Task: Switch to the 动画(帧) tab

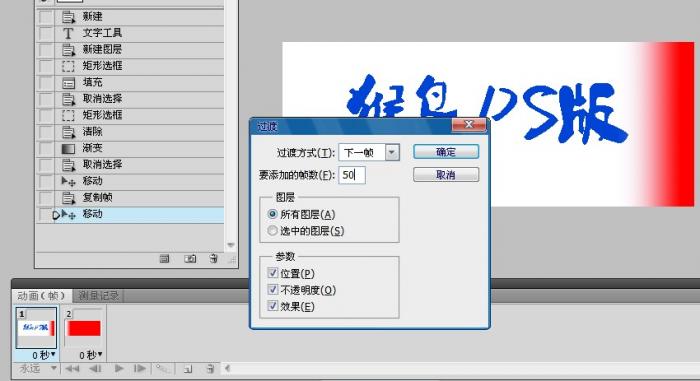Action: click(x=42, y=296)
